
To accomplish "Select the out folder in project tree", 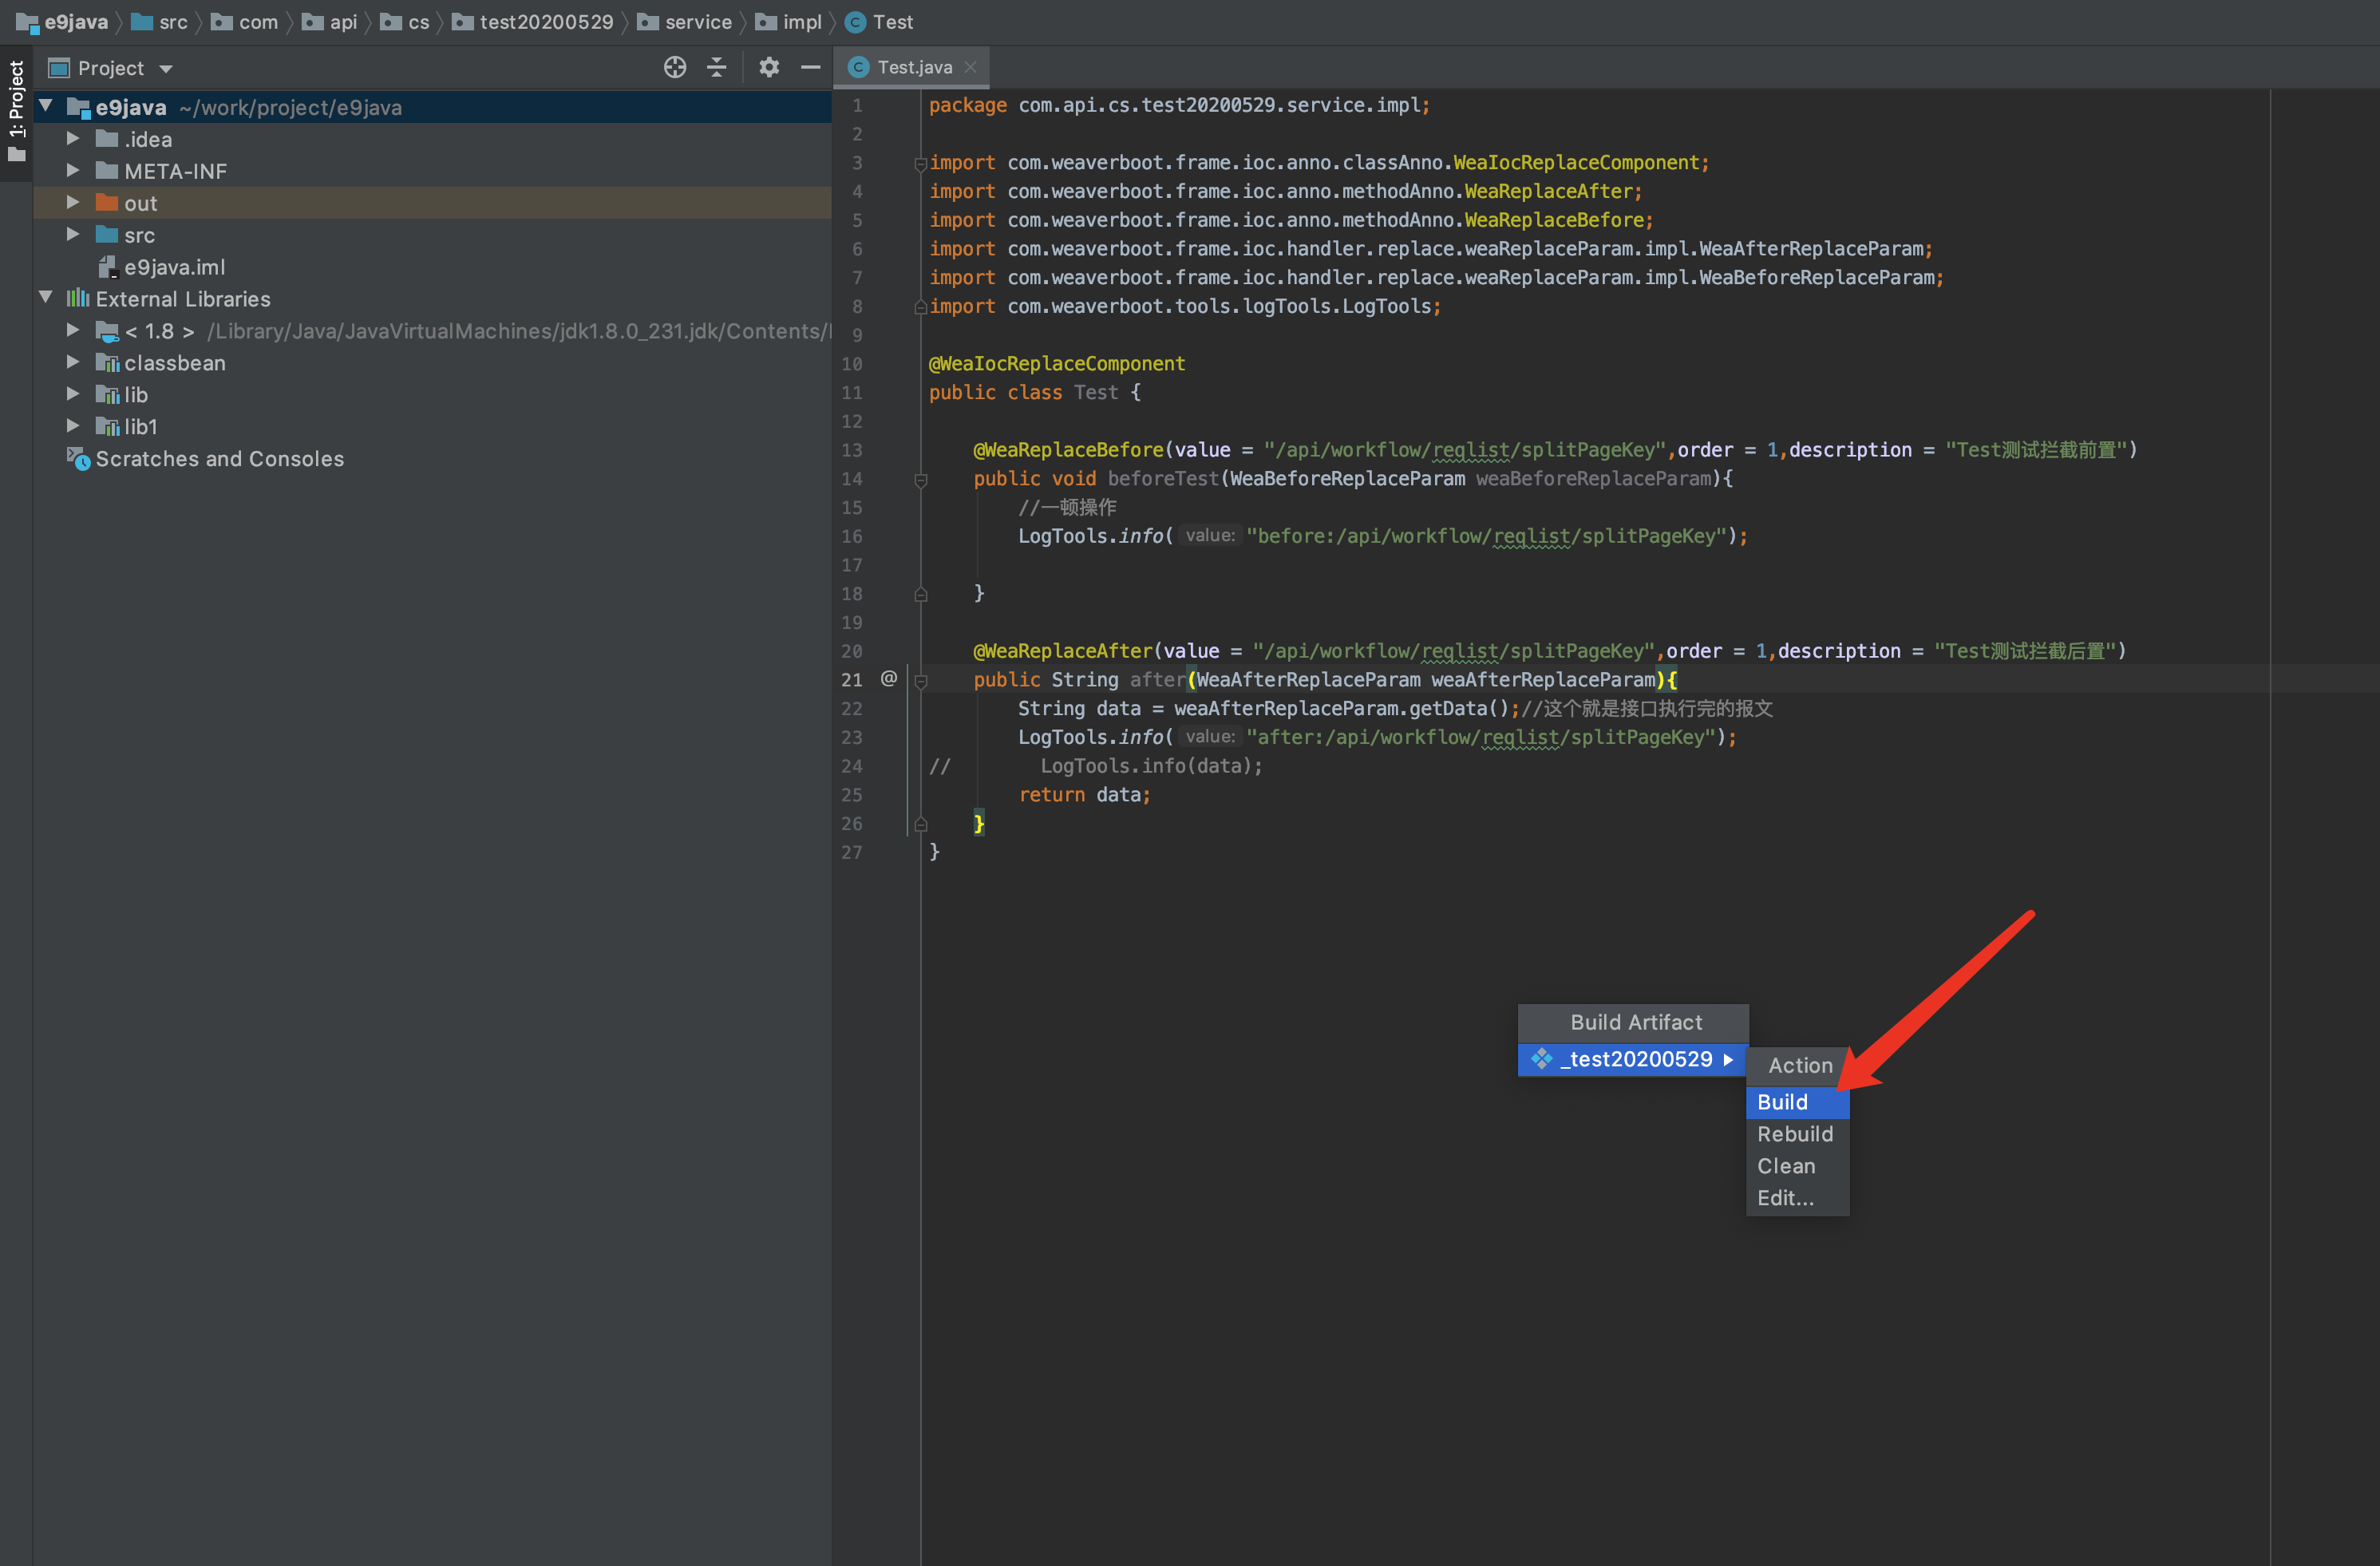I will [140, 203].
